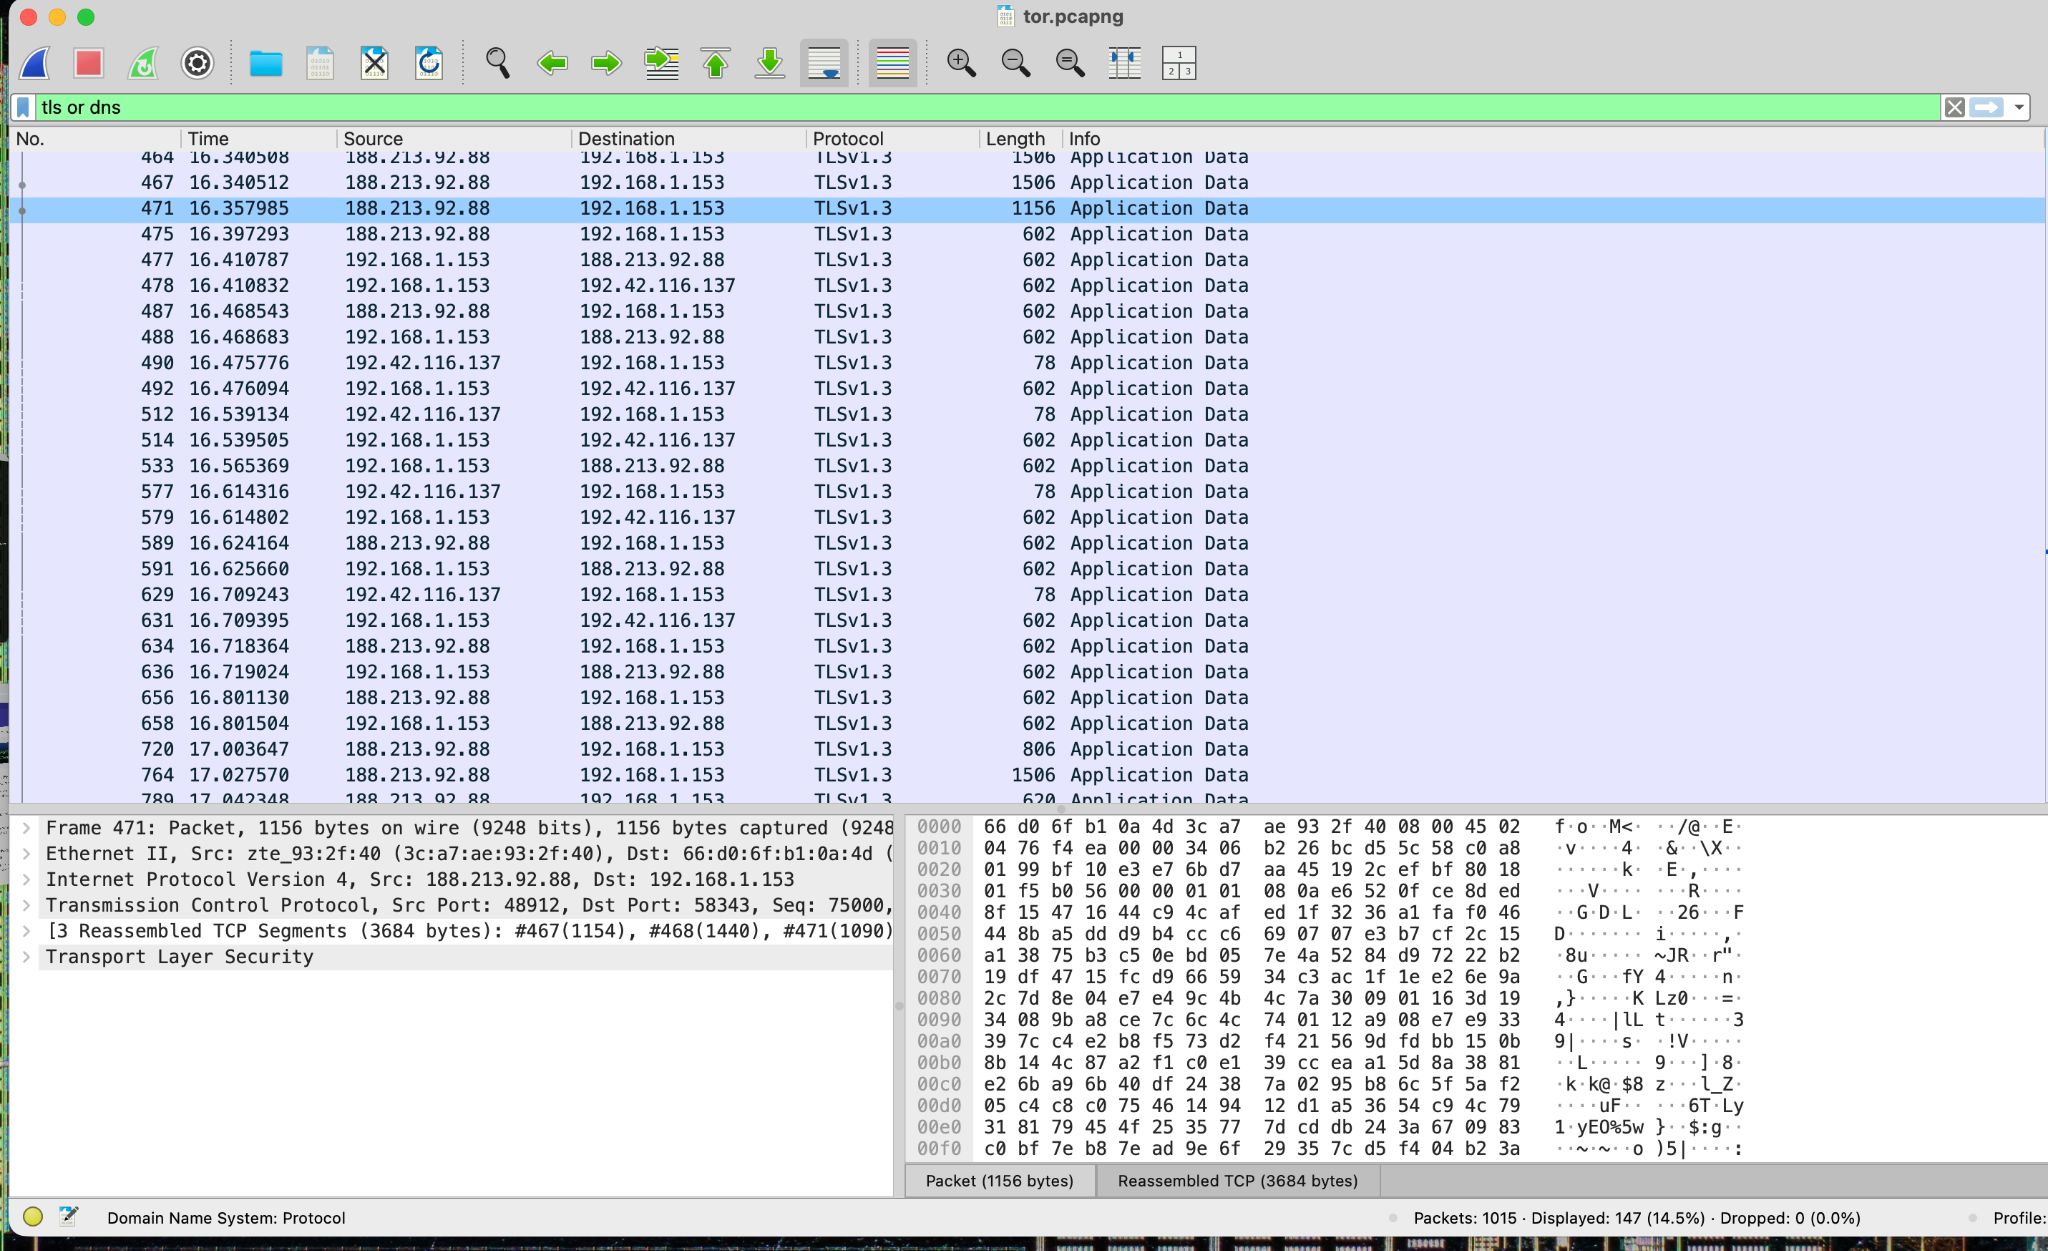Select packet number 490 with length 78

tap(1027, 363)
